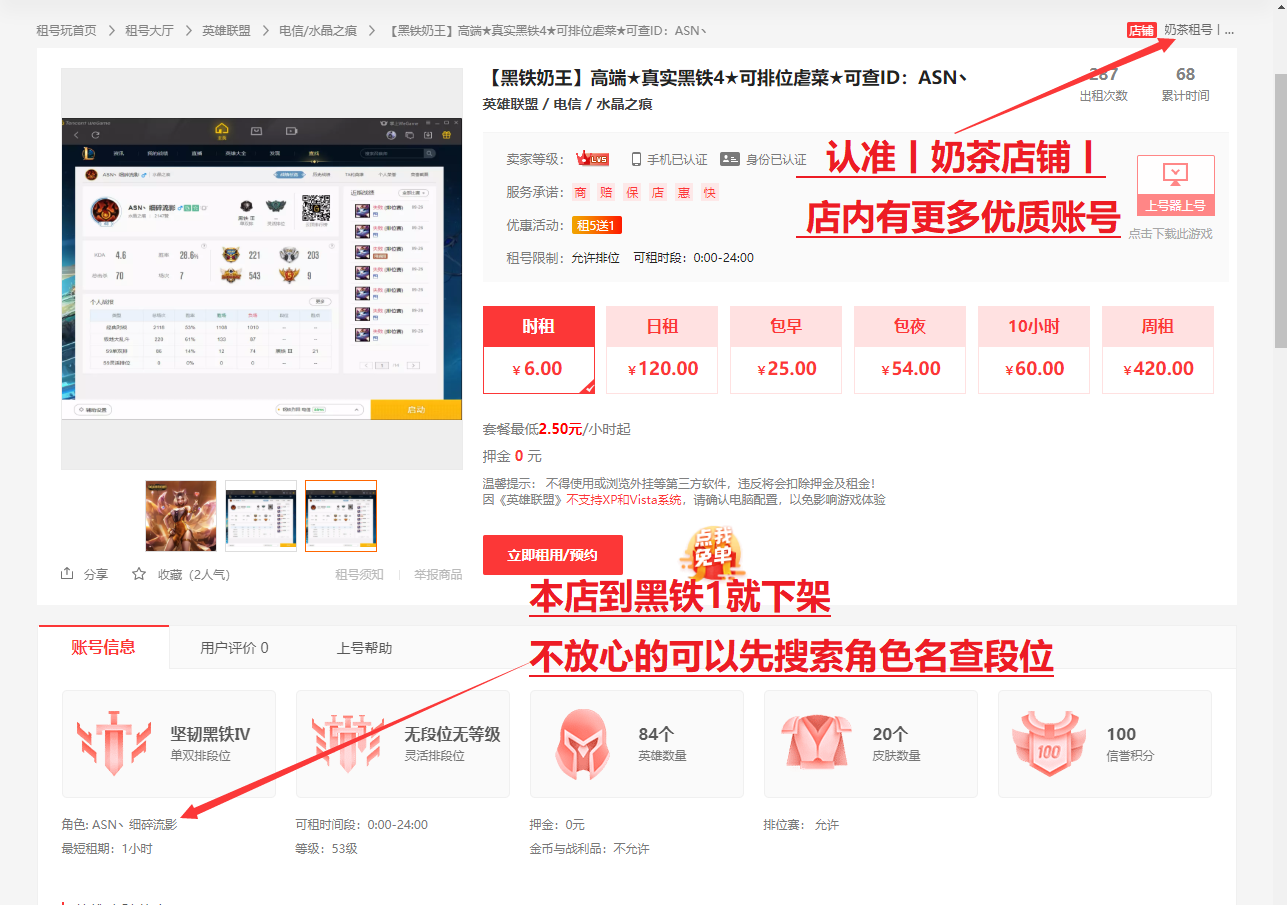This screenshot has height=905, width=1287.
Task: Click the 套餐最低2.50元/小时起 text
Action: tap(557, 429)
